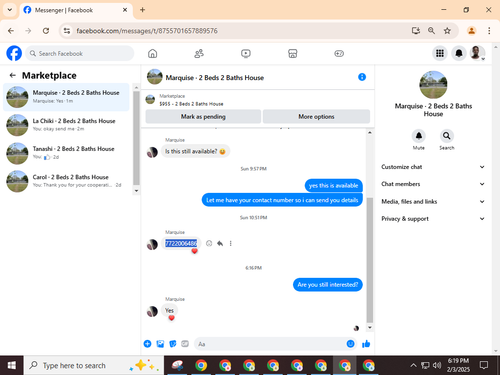Choose a GIF in composer
This screenshot has height=375, width=500.
(185, 344)
